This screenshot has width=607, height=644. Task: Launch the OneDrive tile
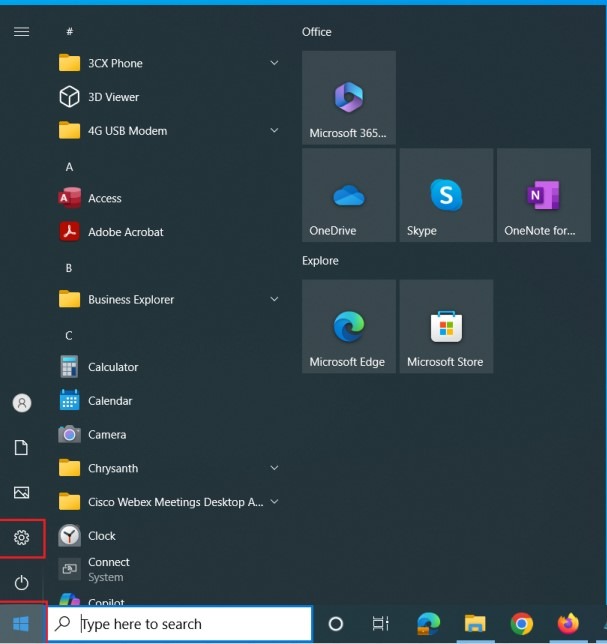tap(348, 196)
